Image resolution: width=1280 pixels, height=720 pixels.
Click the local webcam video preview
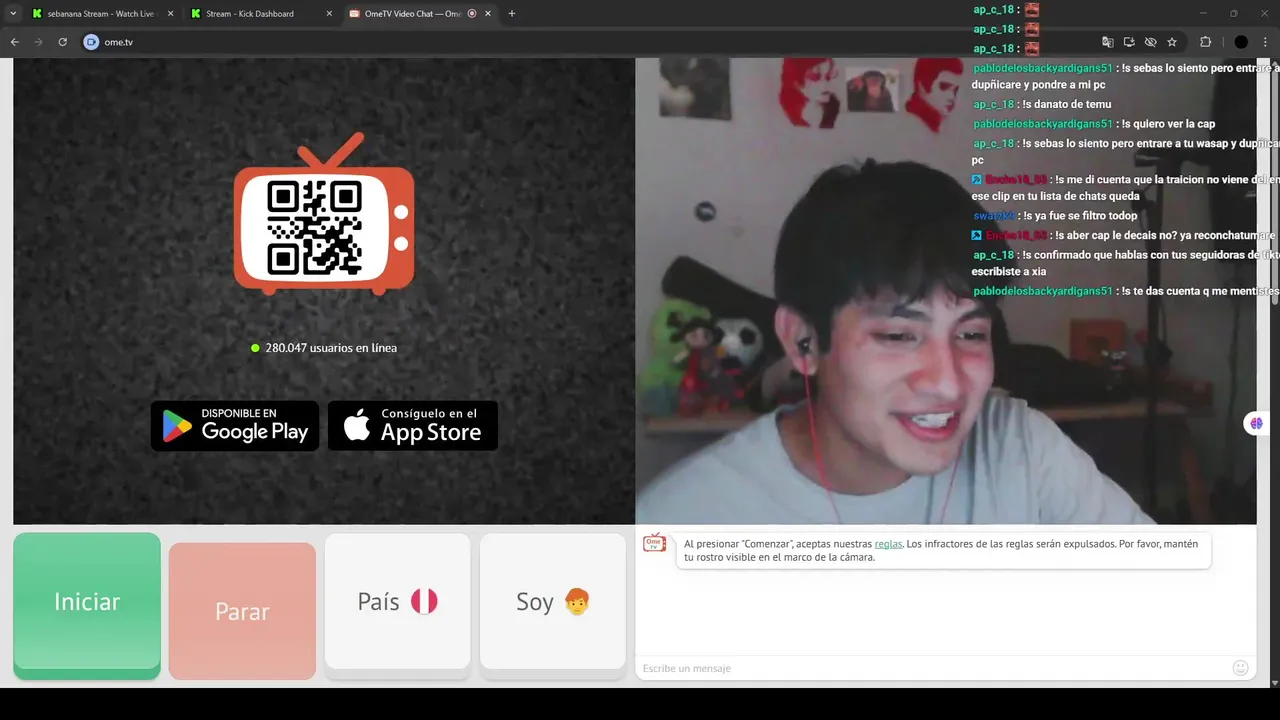(x=946, y=291)
